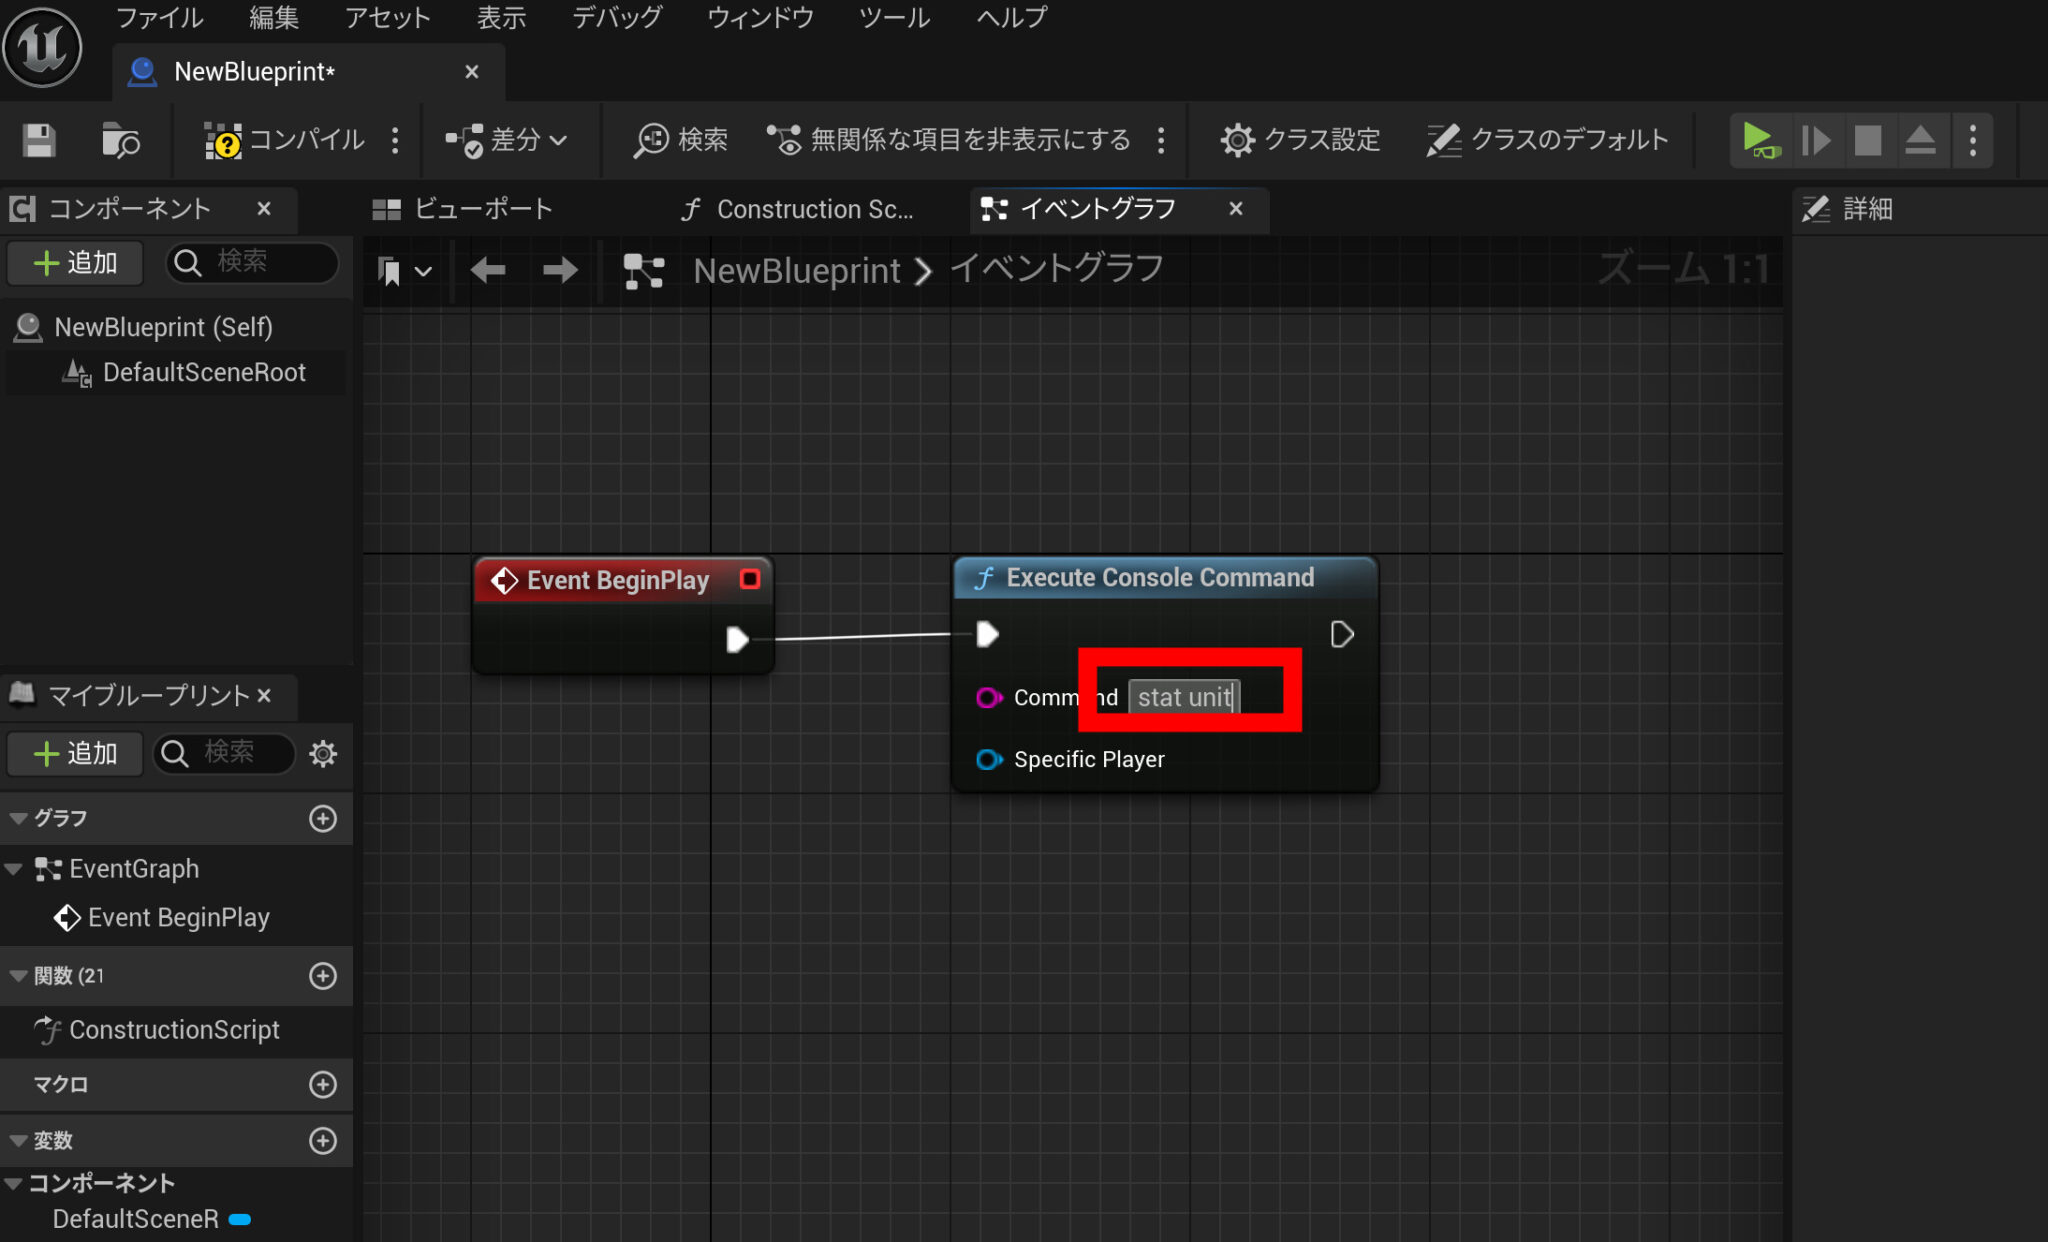Click 追加 in the Components panel
Image resolution: width=2048 pixels, height=1242 pixels.
(74, 263)
